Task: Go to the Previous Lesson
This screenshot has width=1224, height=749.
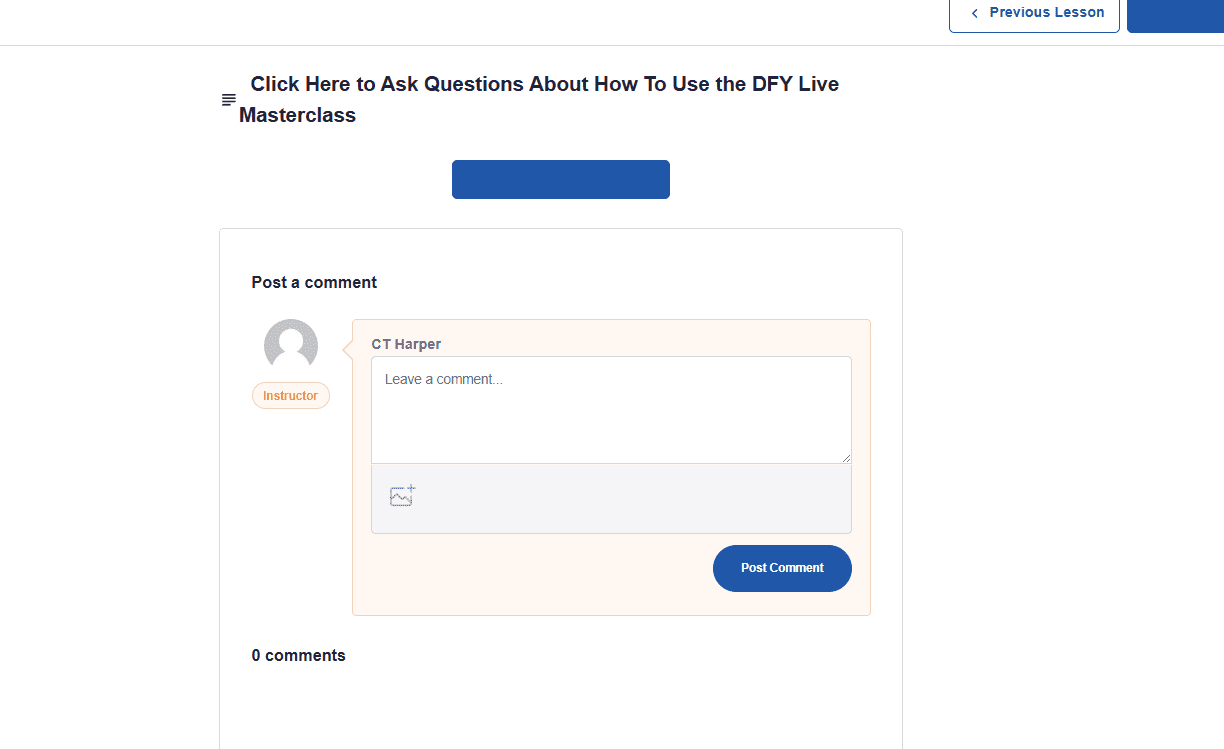Action: click(1046, 13)
